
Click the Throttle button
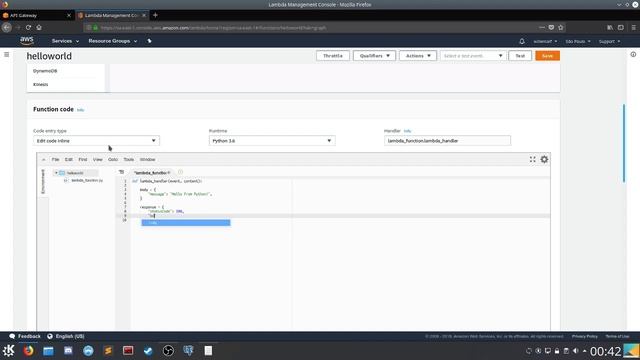333,56
